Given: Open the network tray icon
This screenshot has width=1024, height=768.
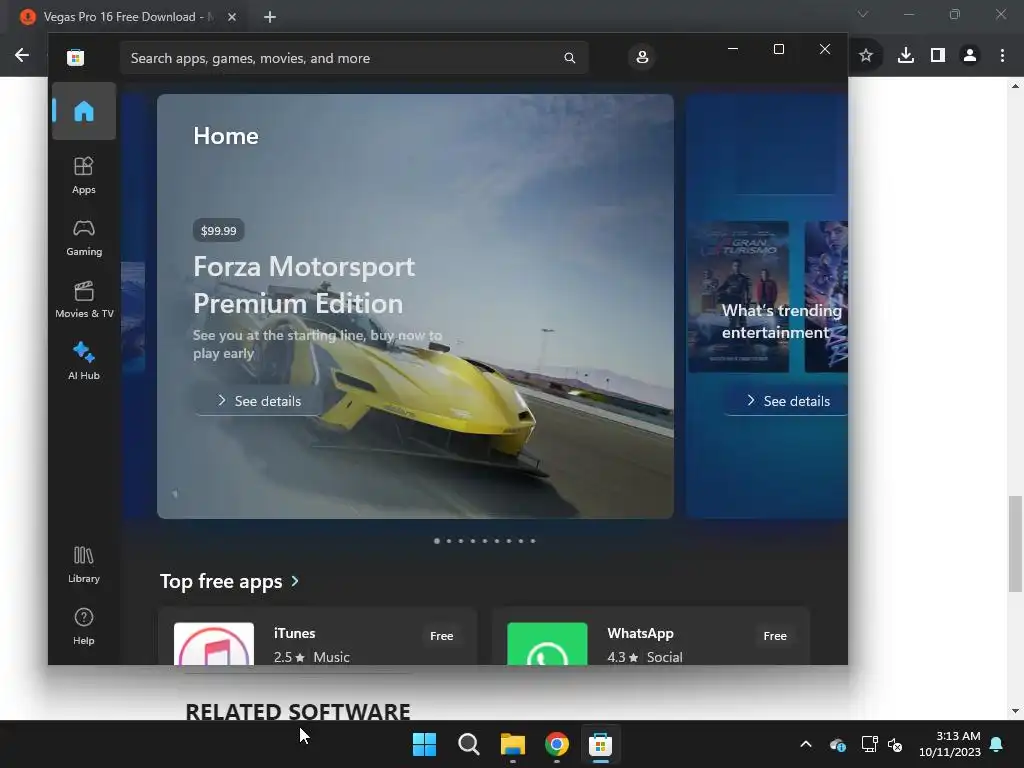Looking at the screenshot, I should point(869,744).
